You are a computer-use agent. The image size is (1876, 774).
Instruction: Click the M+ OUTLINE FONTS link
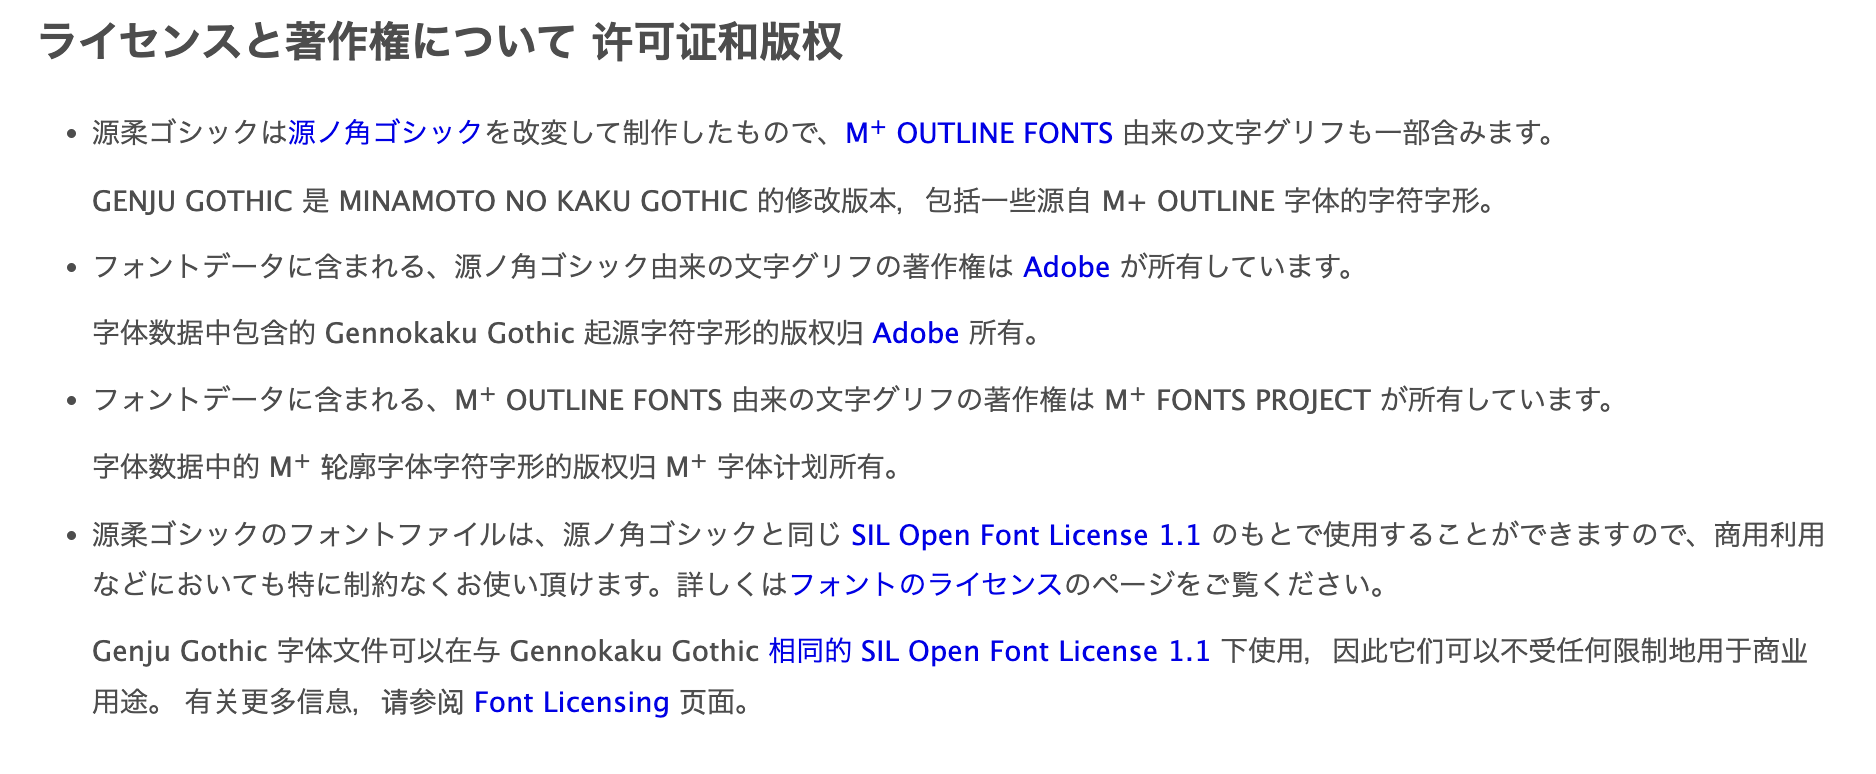click(x=978, y=133)
